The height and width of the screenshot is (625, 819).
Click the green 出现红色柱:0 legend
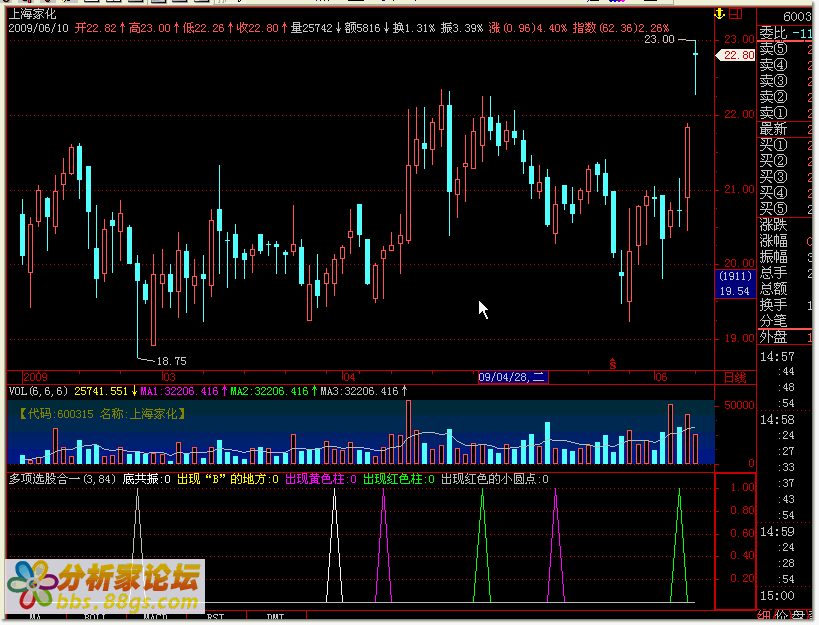(399, 479)
